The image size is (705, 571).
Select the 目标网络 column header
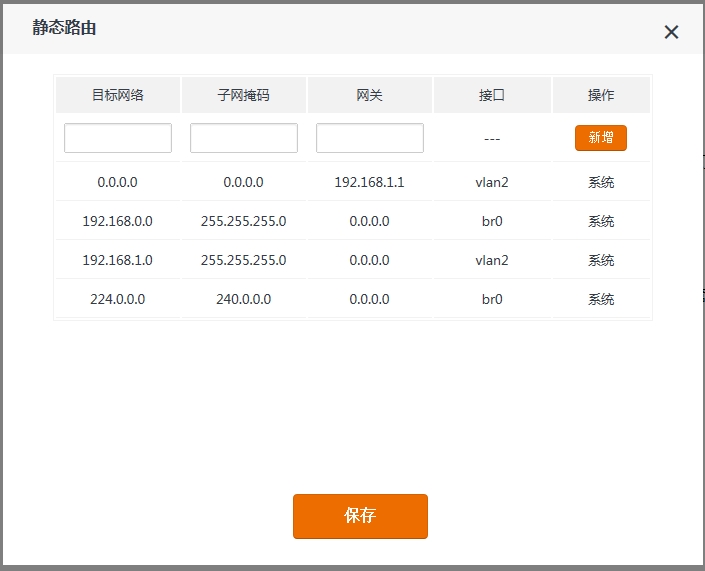pos(118,95)
